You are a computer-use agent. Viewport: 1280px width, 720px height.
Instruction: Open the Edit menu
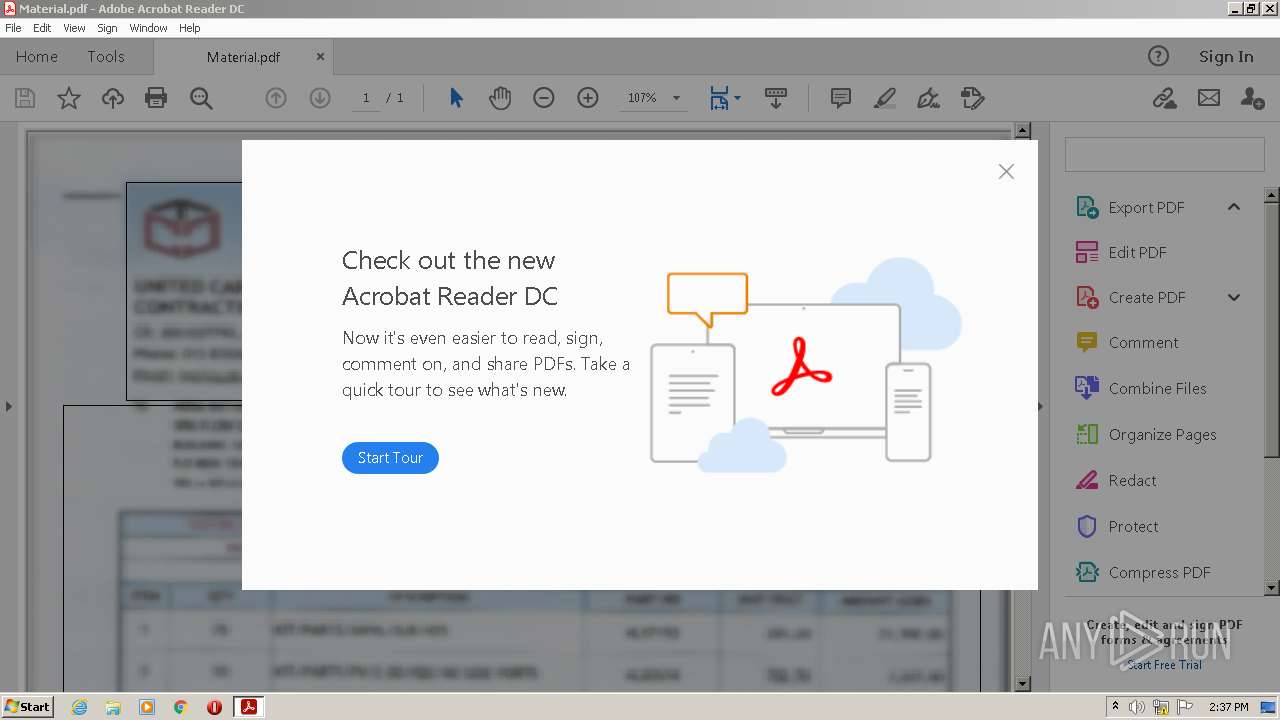(x=42, y=28)
